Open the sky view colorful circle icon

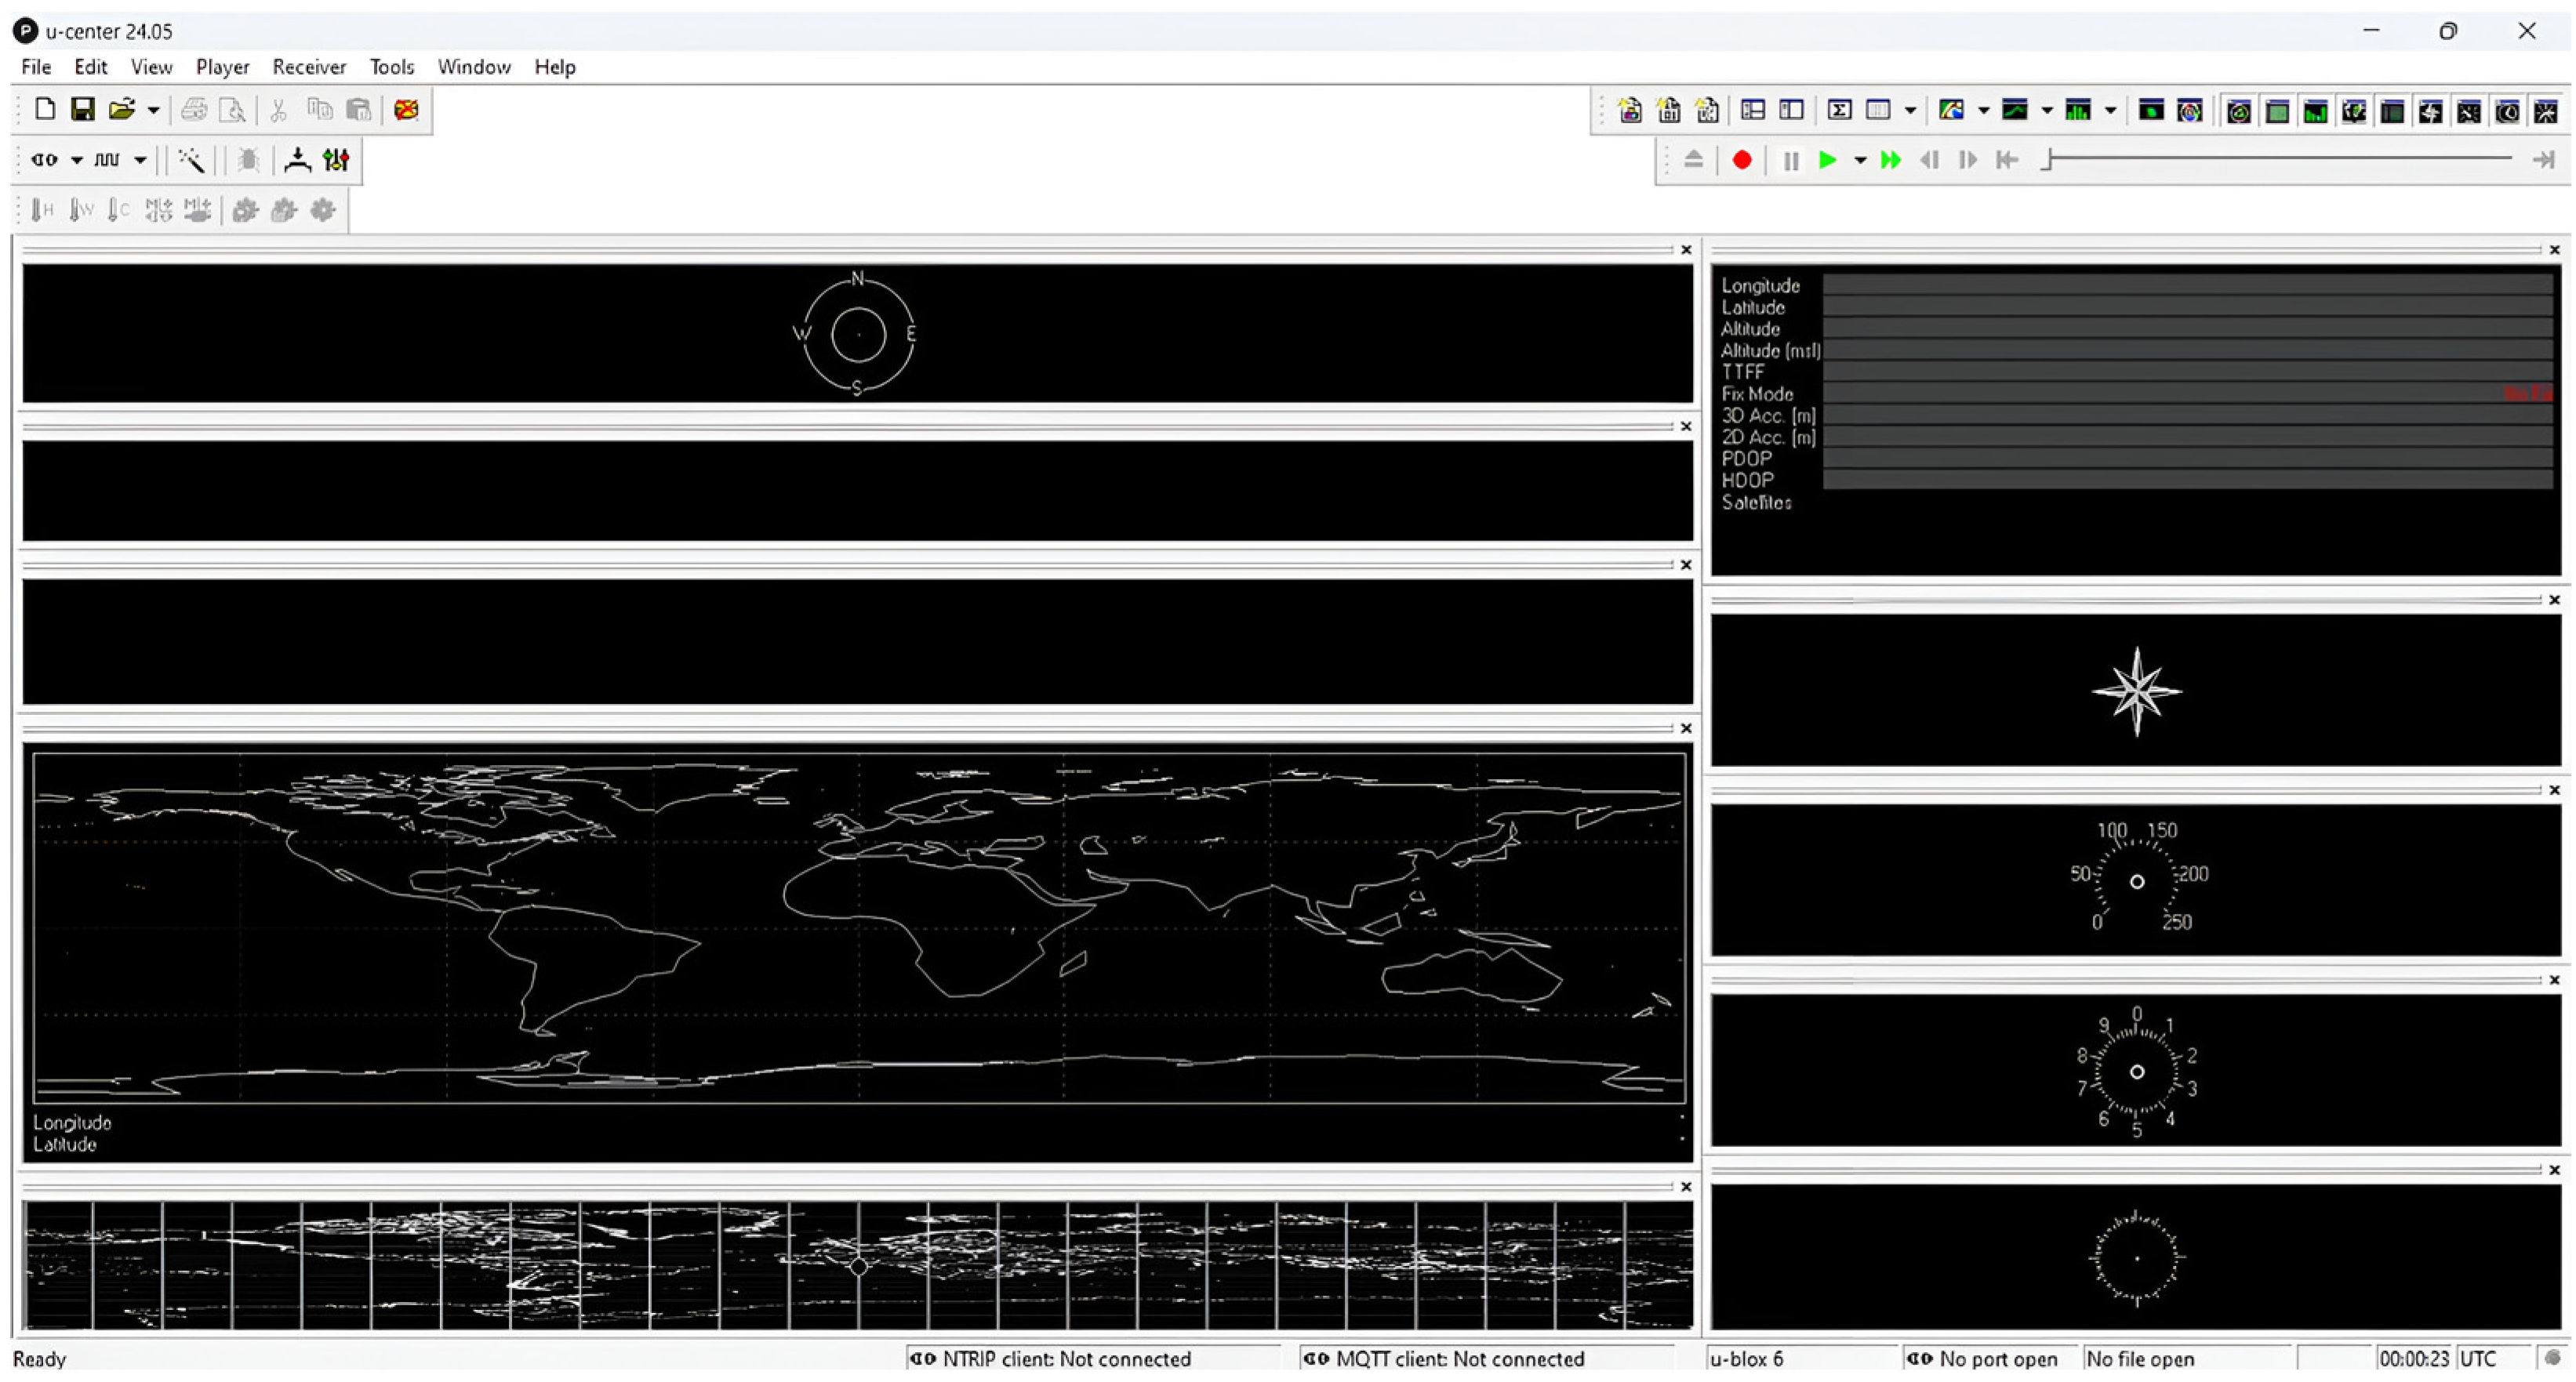tap(2190, 111)
